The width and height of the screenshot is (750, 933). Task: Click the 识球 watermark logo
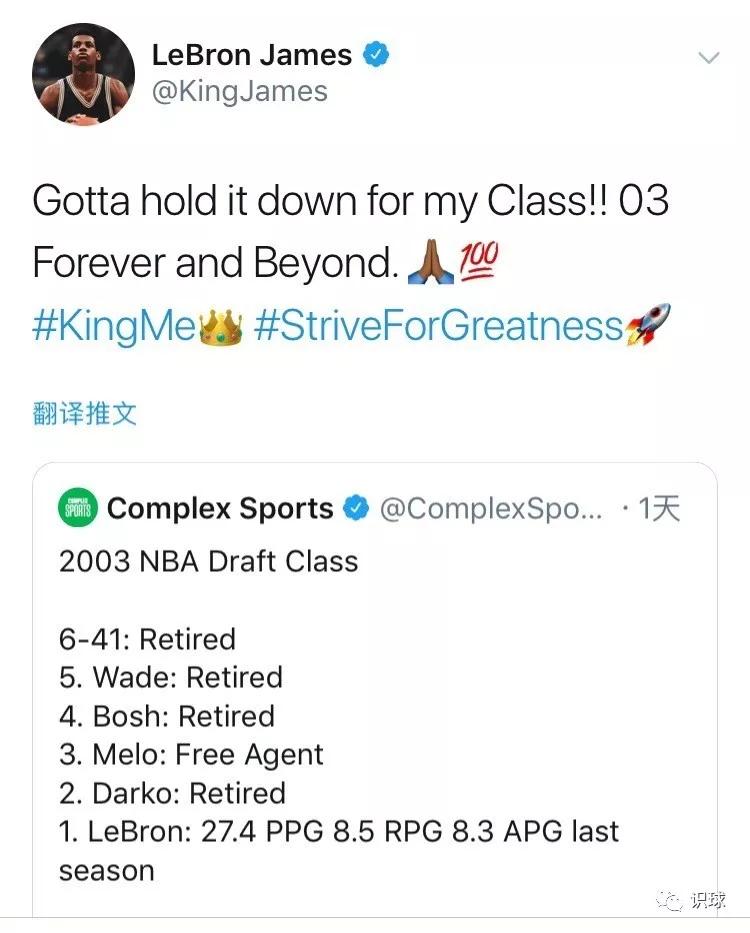tap(691, 900)
